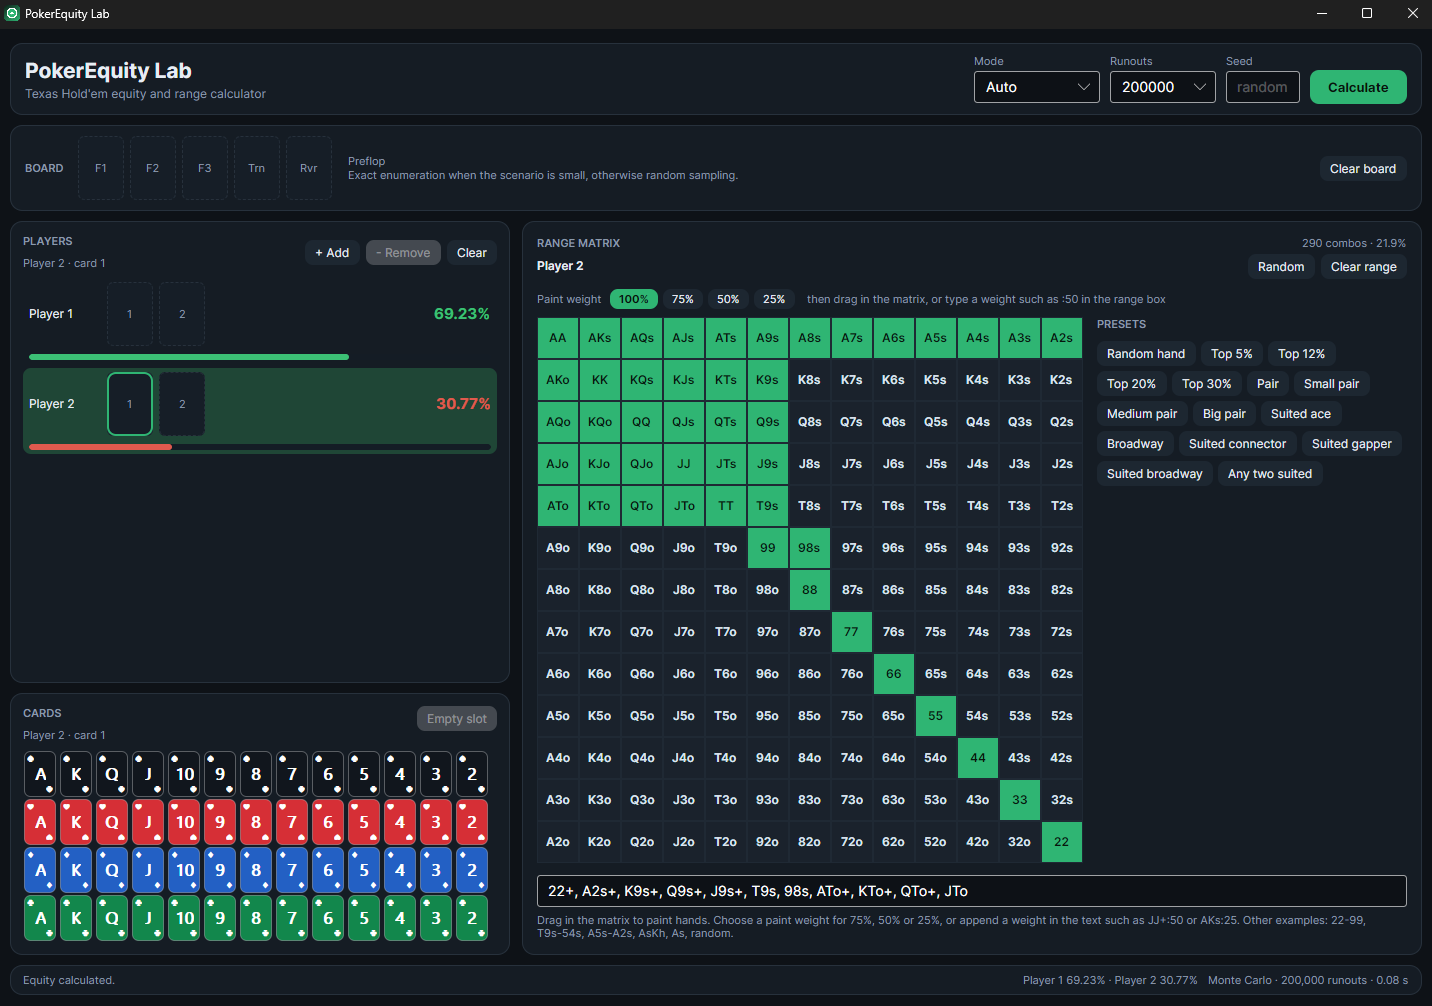Screen dimensions: 1432x1006
Task: Click the green Calculate button
Action: click(x=1358, y=87)
